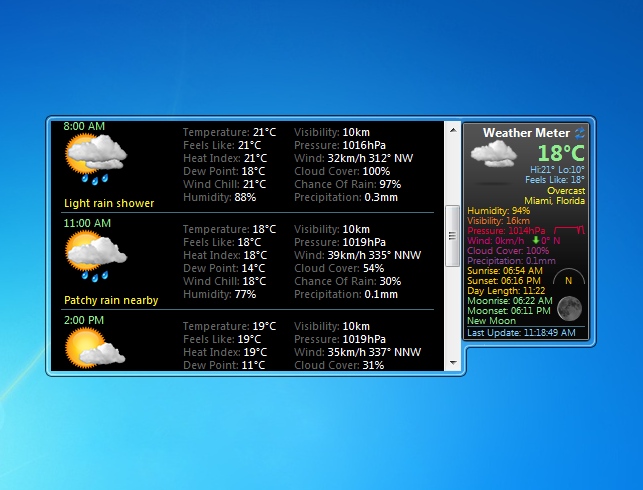
Task: Click the Humidity: 94% line
Action: (x=498, y=211)
